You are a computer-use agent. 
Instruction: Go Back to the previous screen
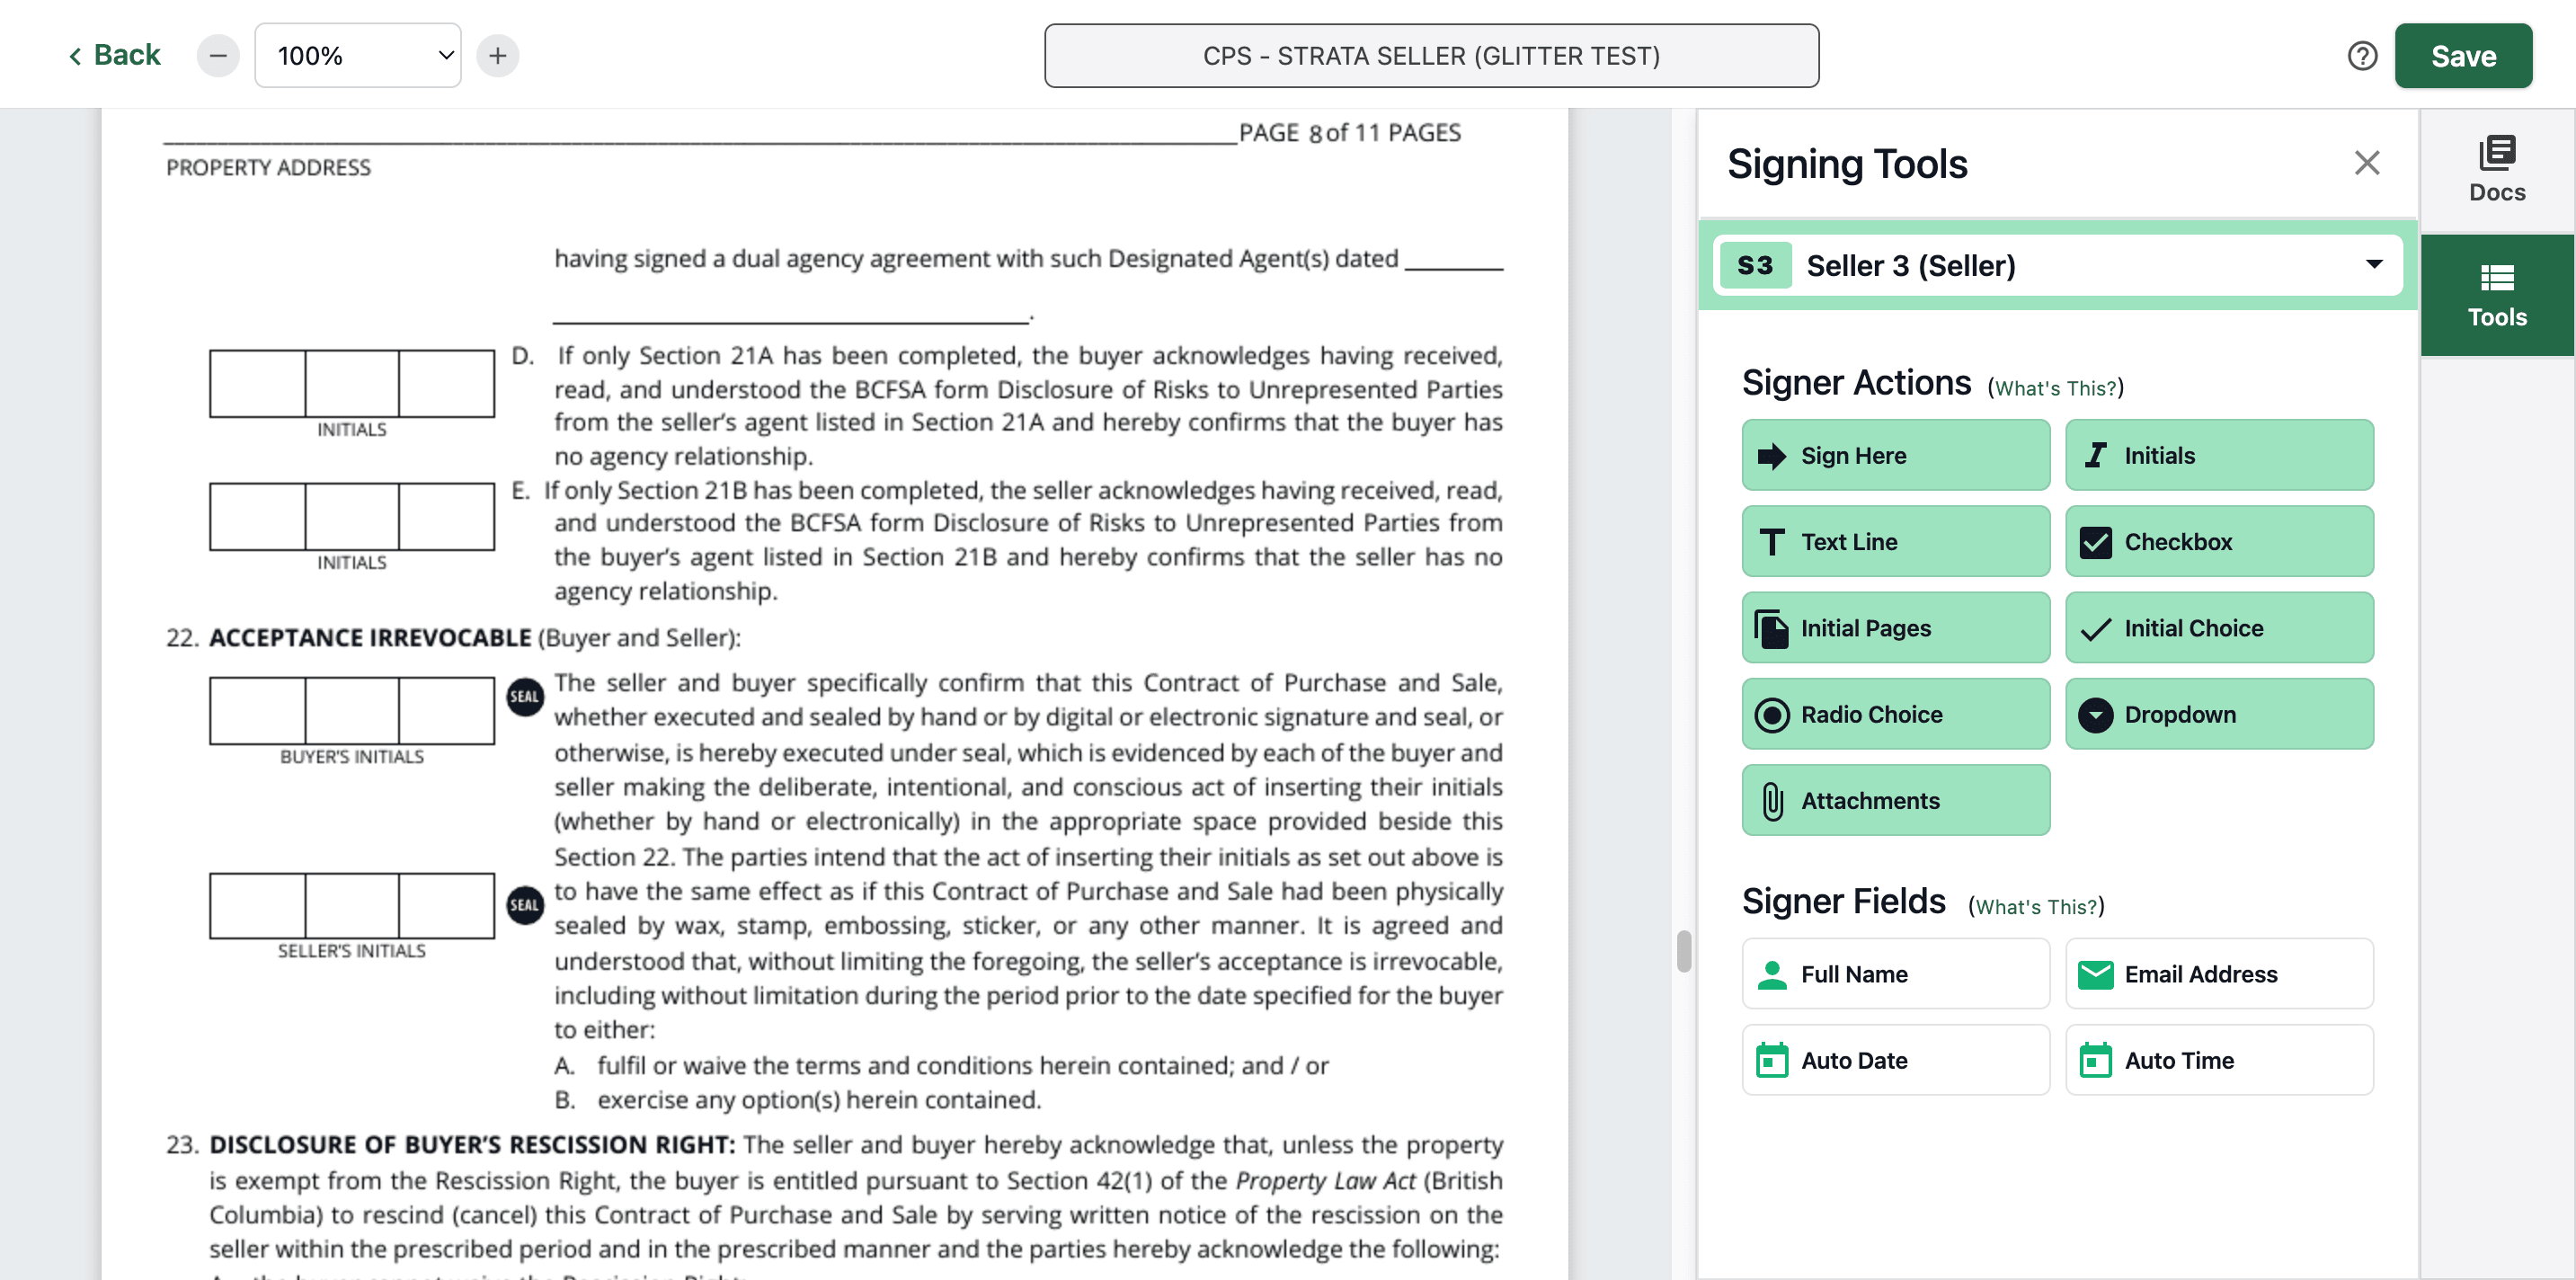(x=114, y=55)
